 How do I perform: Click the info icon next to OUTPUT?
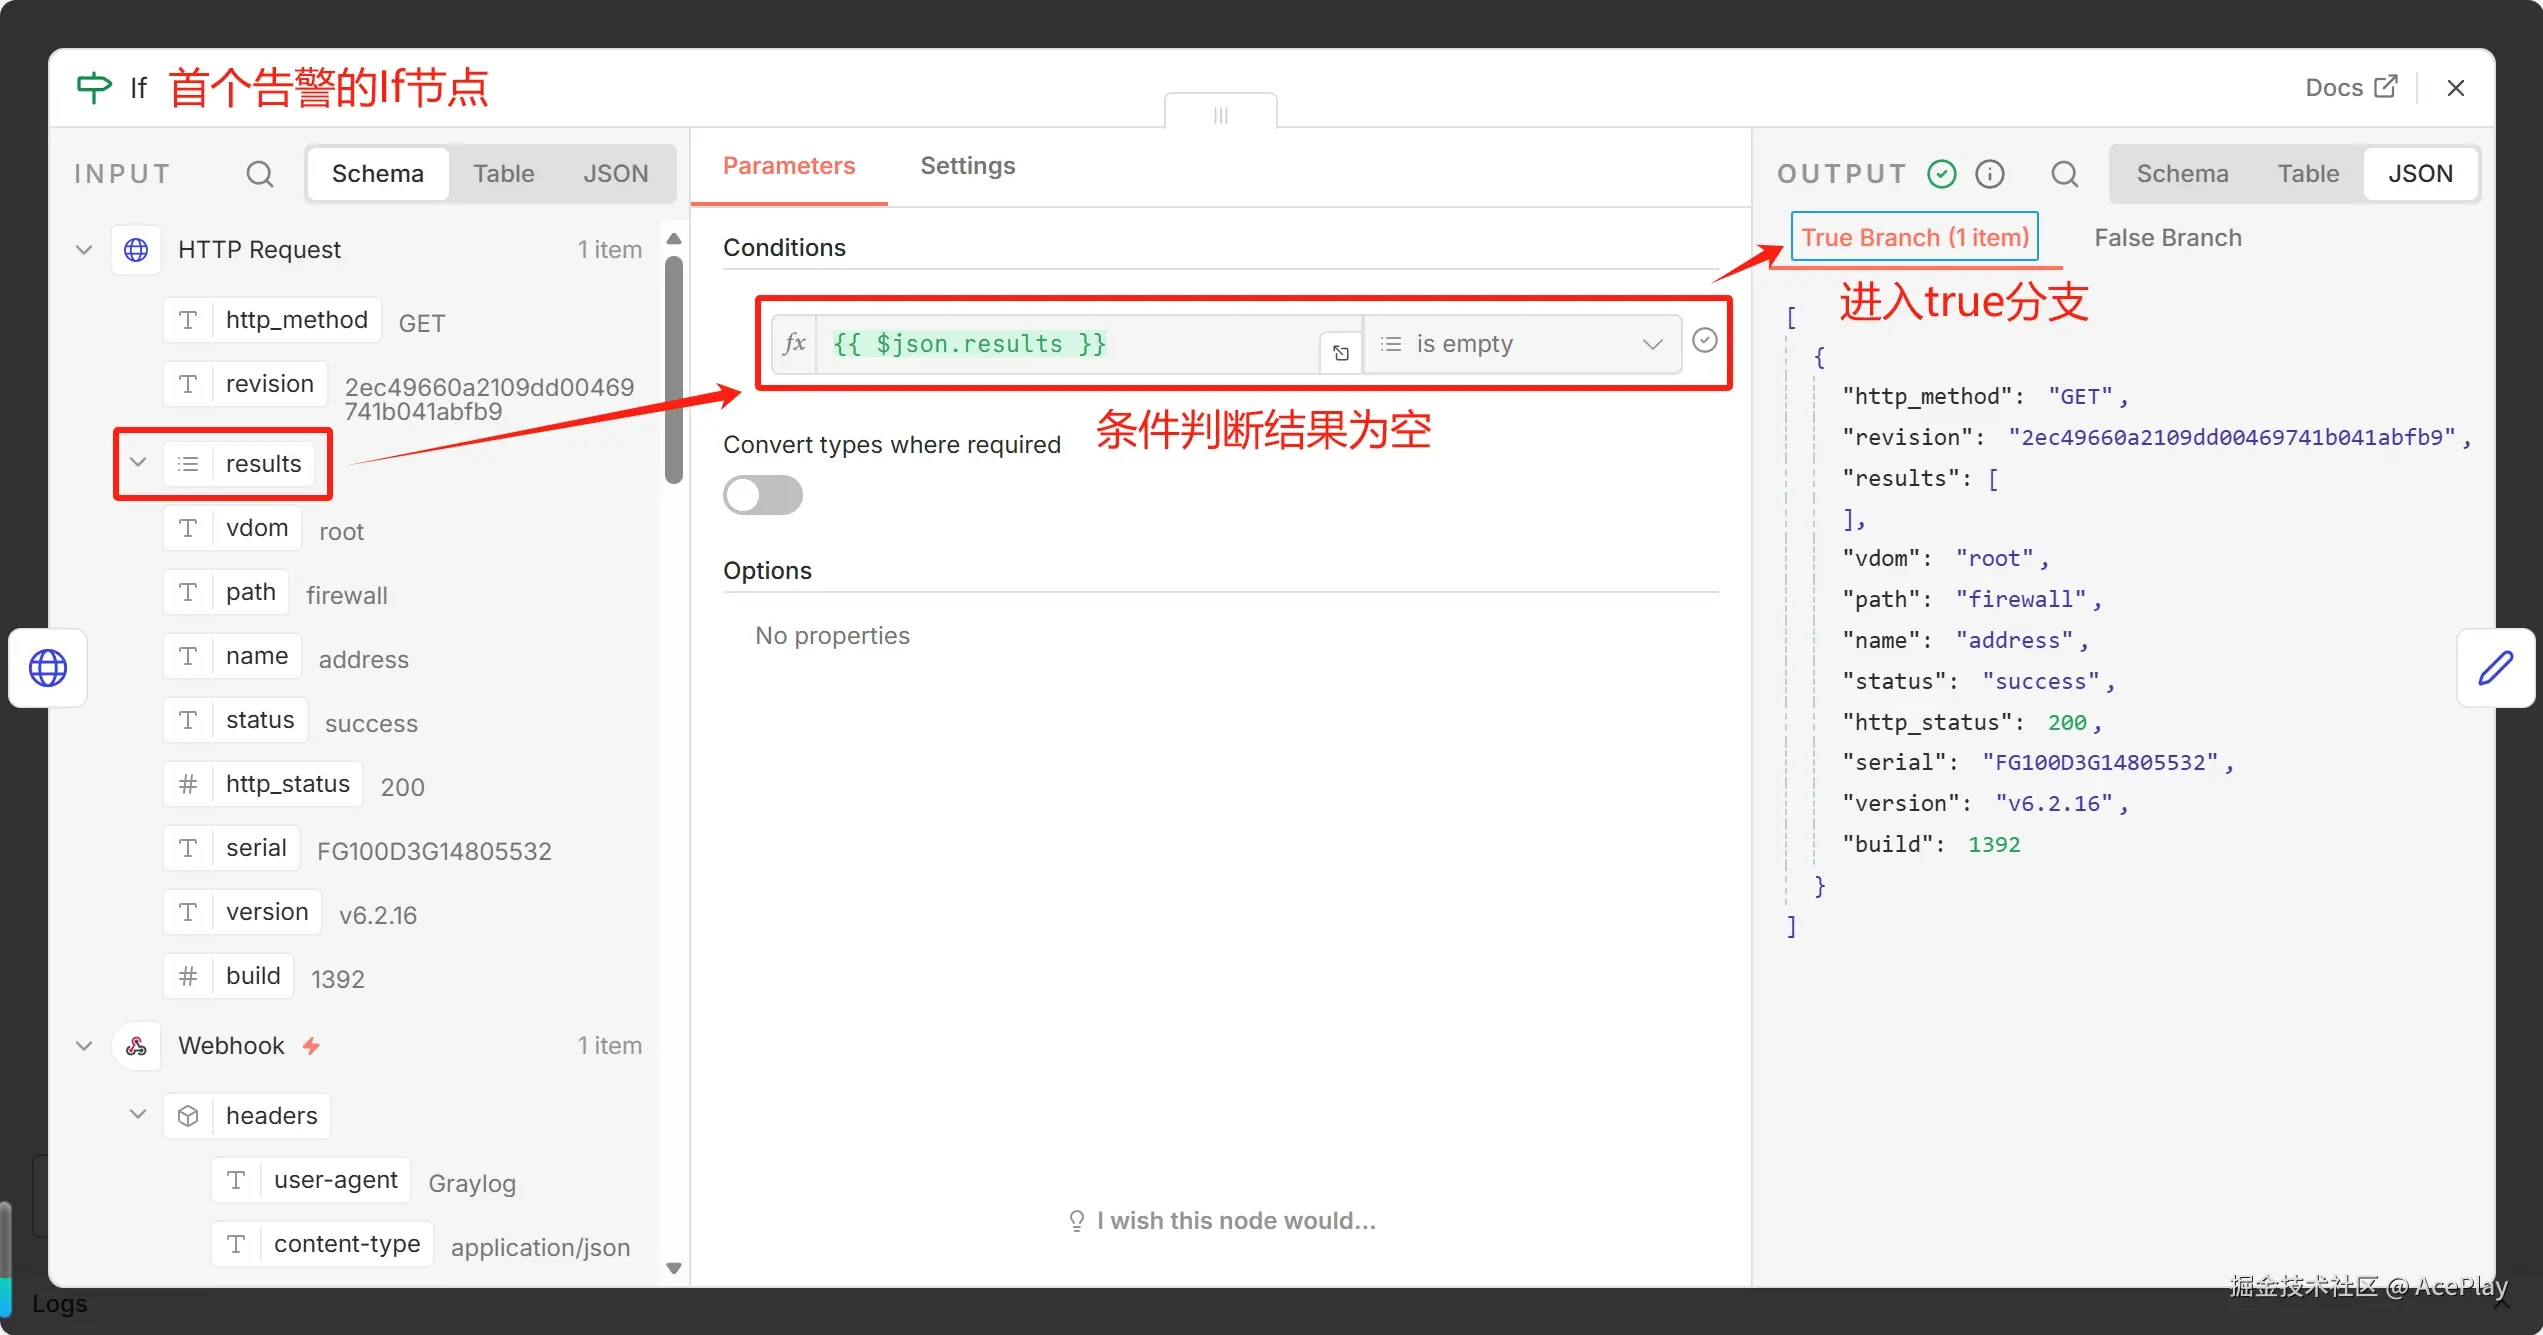coord(1990,173)
